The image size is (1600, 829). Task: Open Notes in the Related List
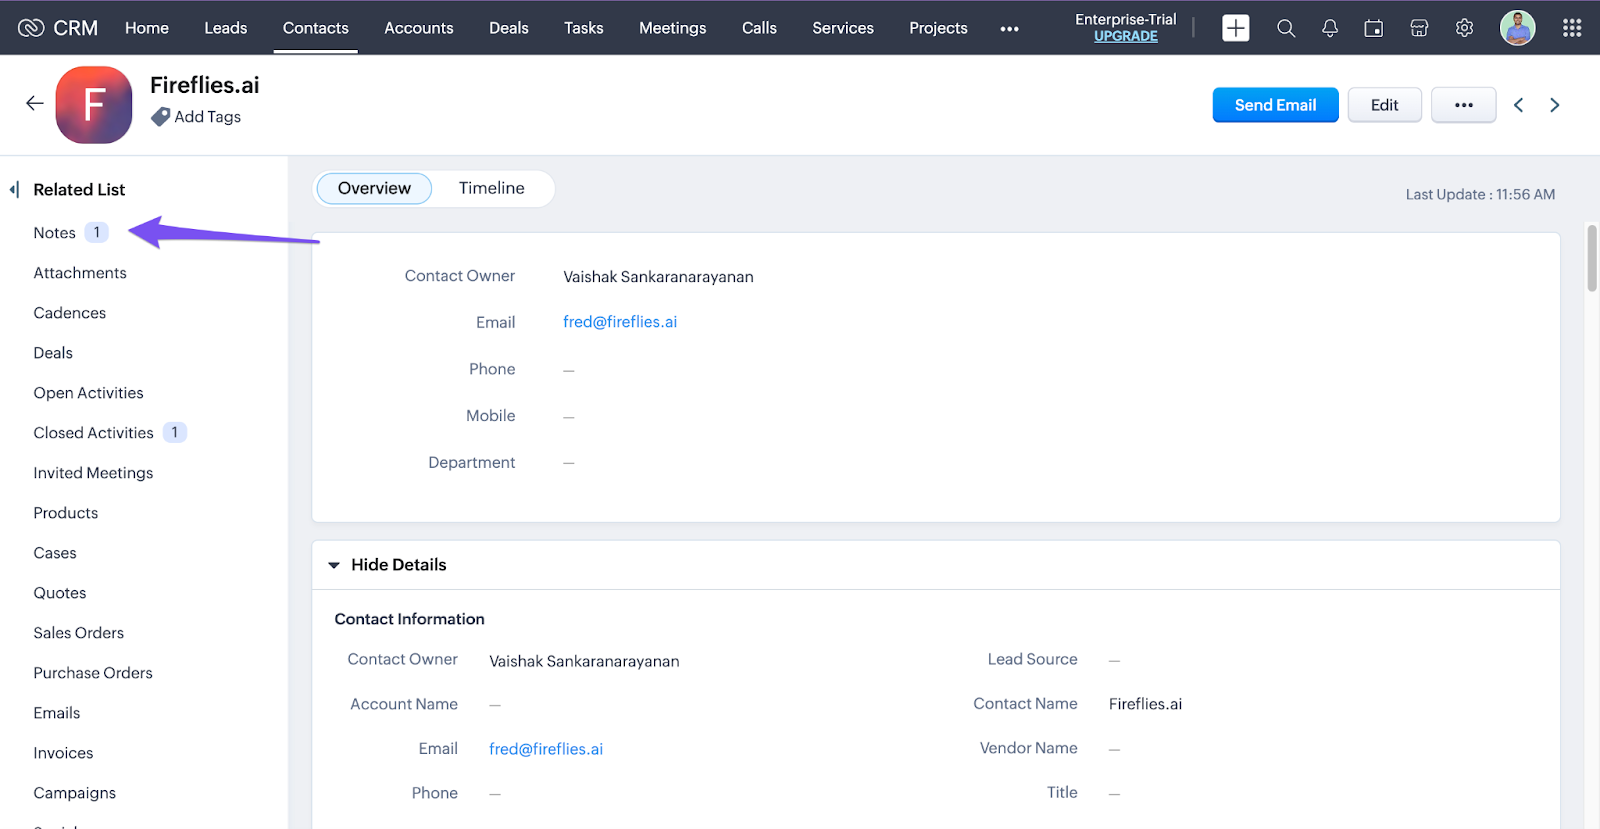[x=55, y=233]
